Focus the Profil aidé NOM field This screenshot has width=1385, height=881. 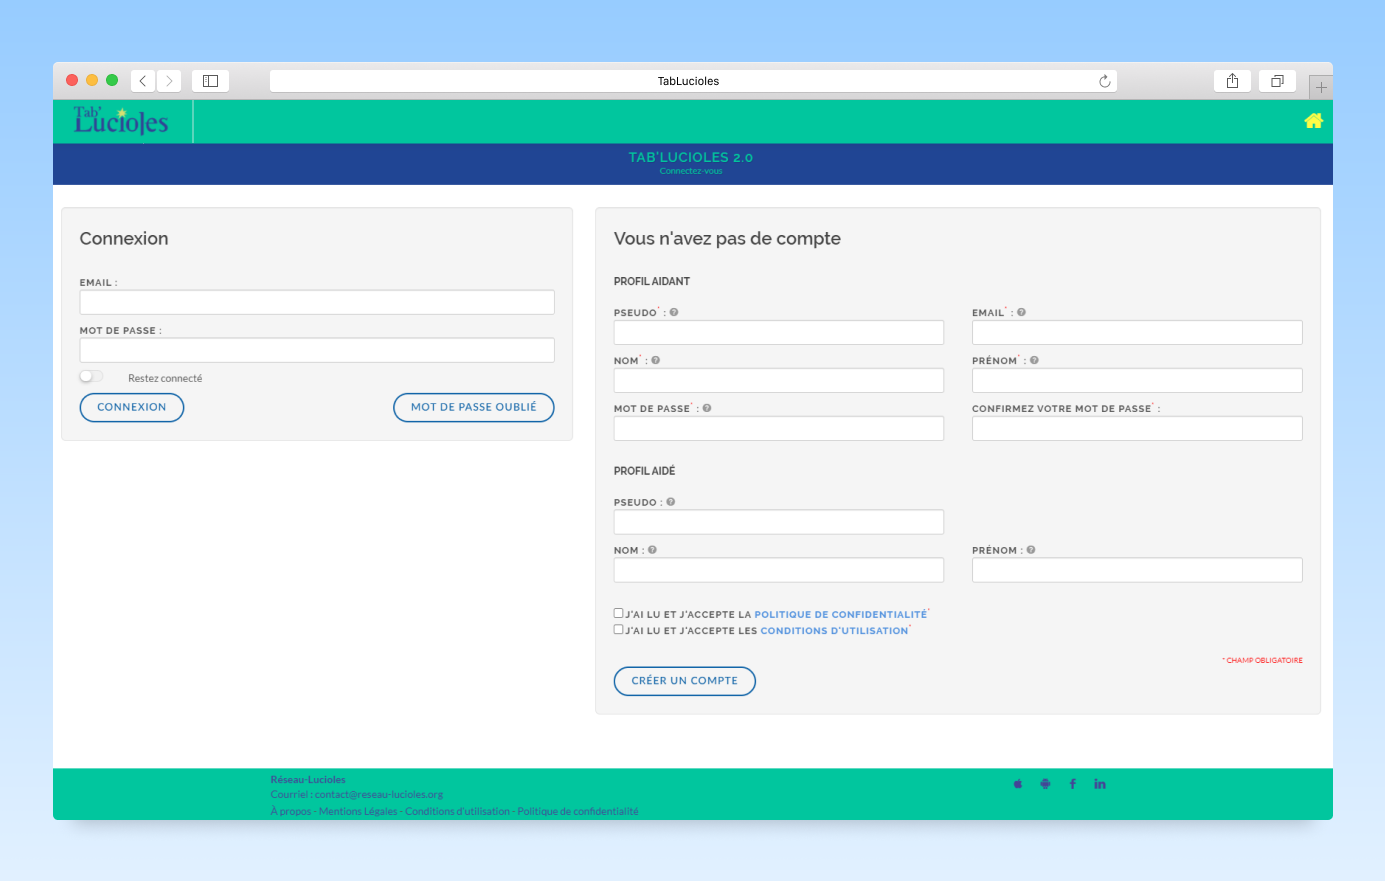779,570
